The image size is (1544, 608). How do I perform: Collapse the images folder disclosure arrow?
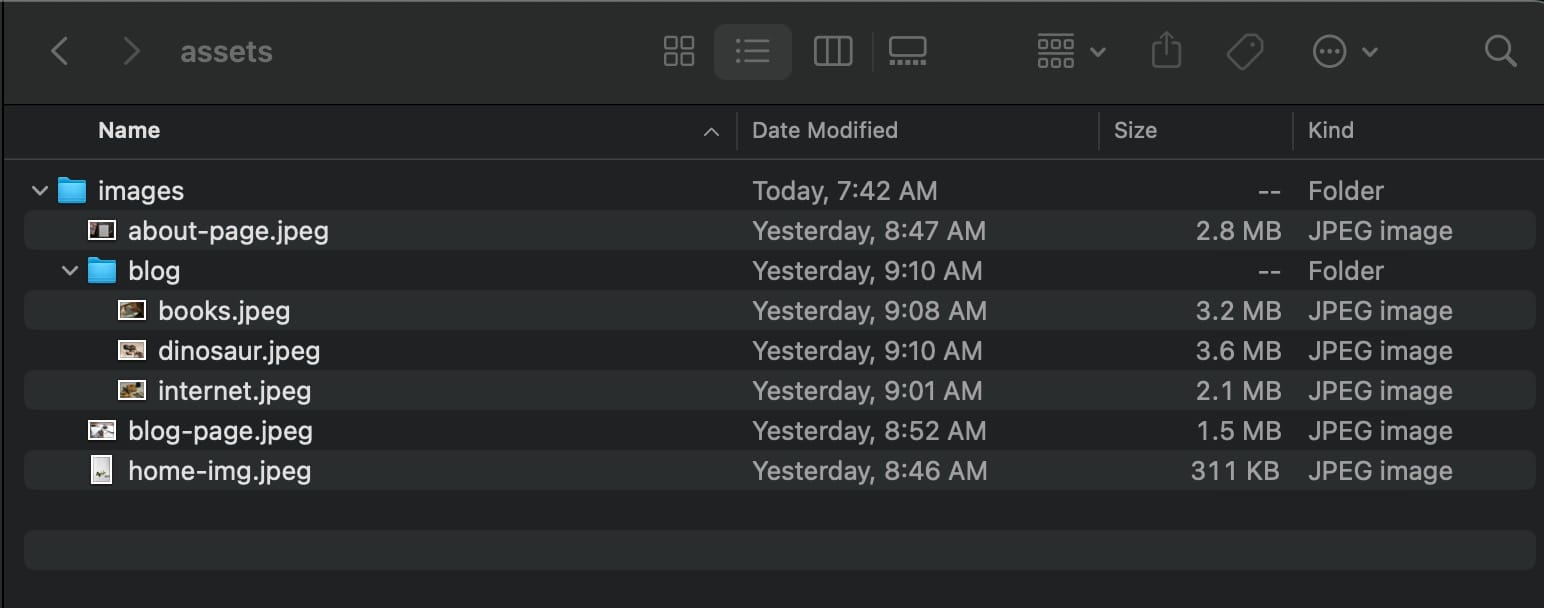click(40, 191)
